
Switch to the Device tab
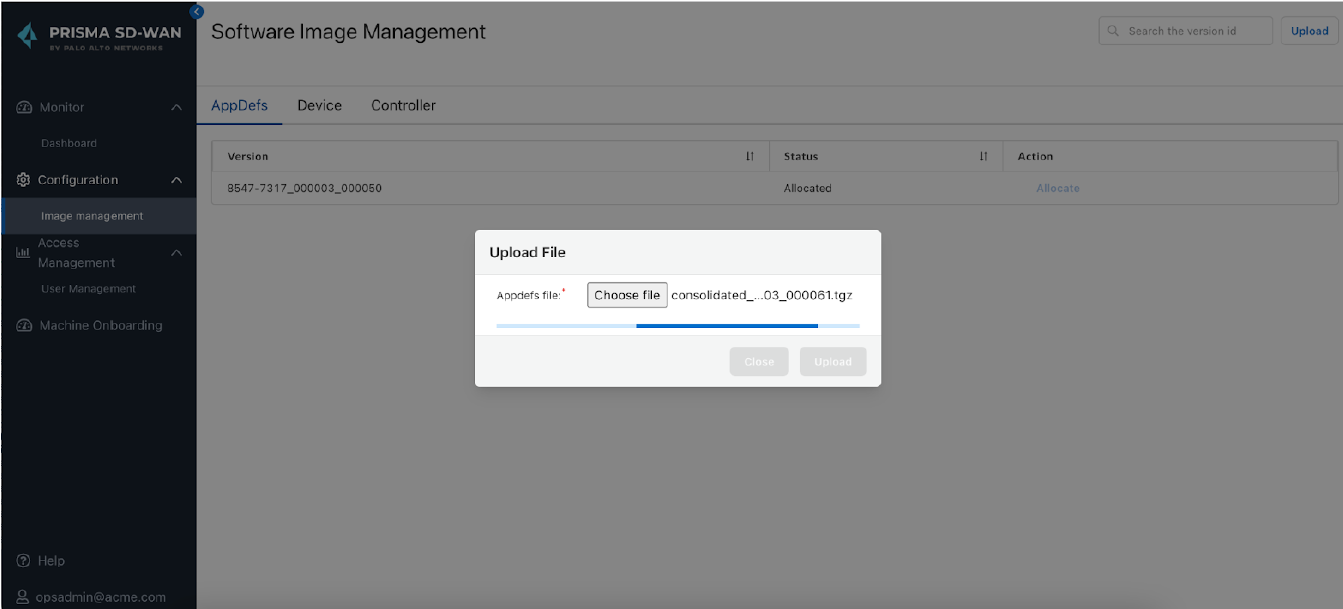(x=319, y=105)
